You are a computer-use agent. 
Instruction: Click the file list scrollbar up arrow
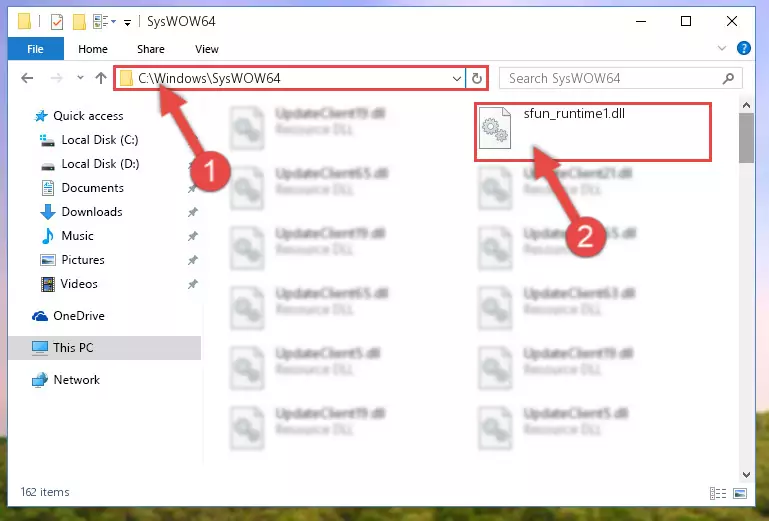(746, 105)
